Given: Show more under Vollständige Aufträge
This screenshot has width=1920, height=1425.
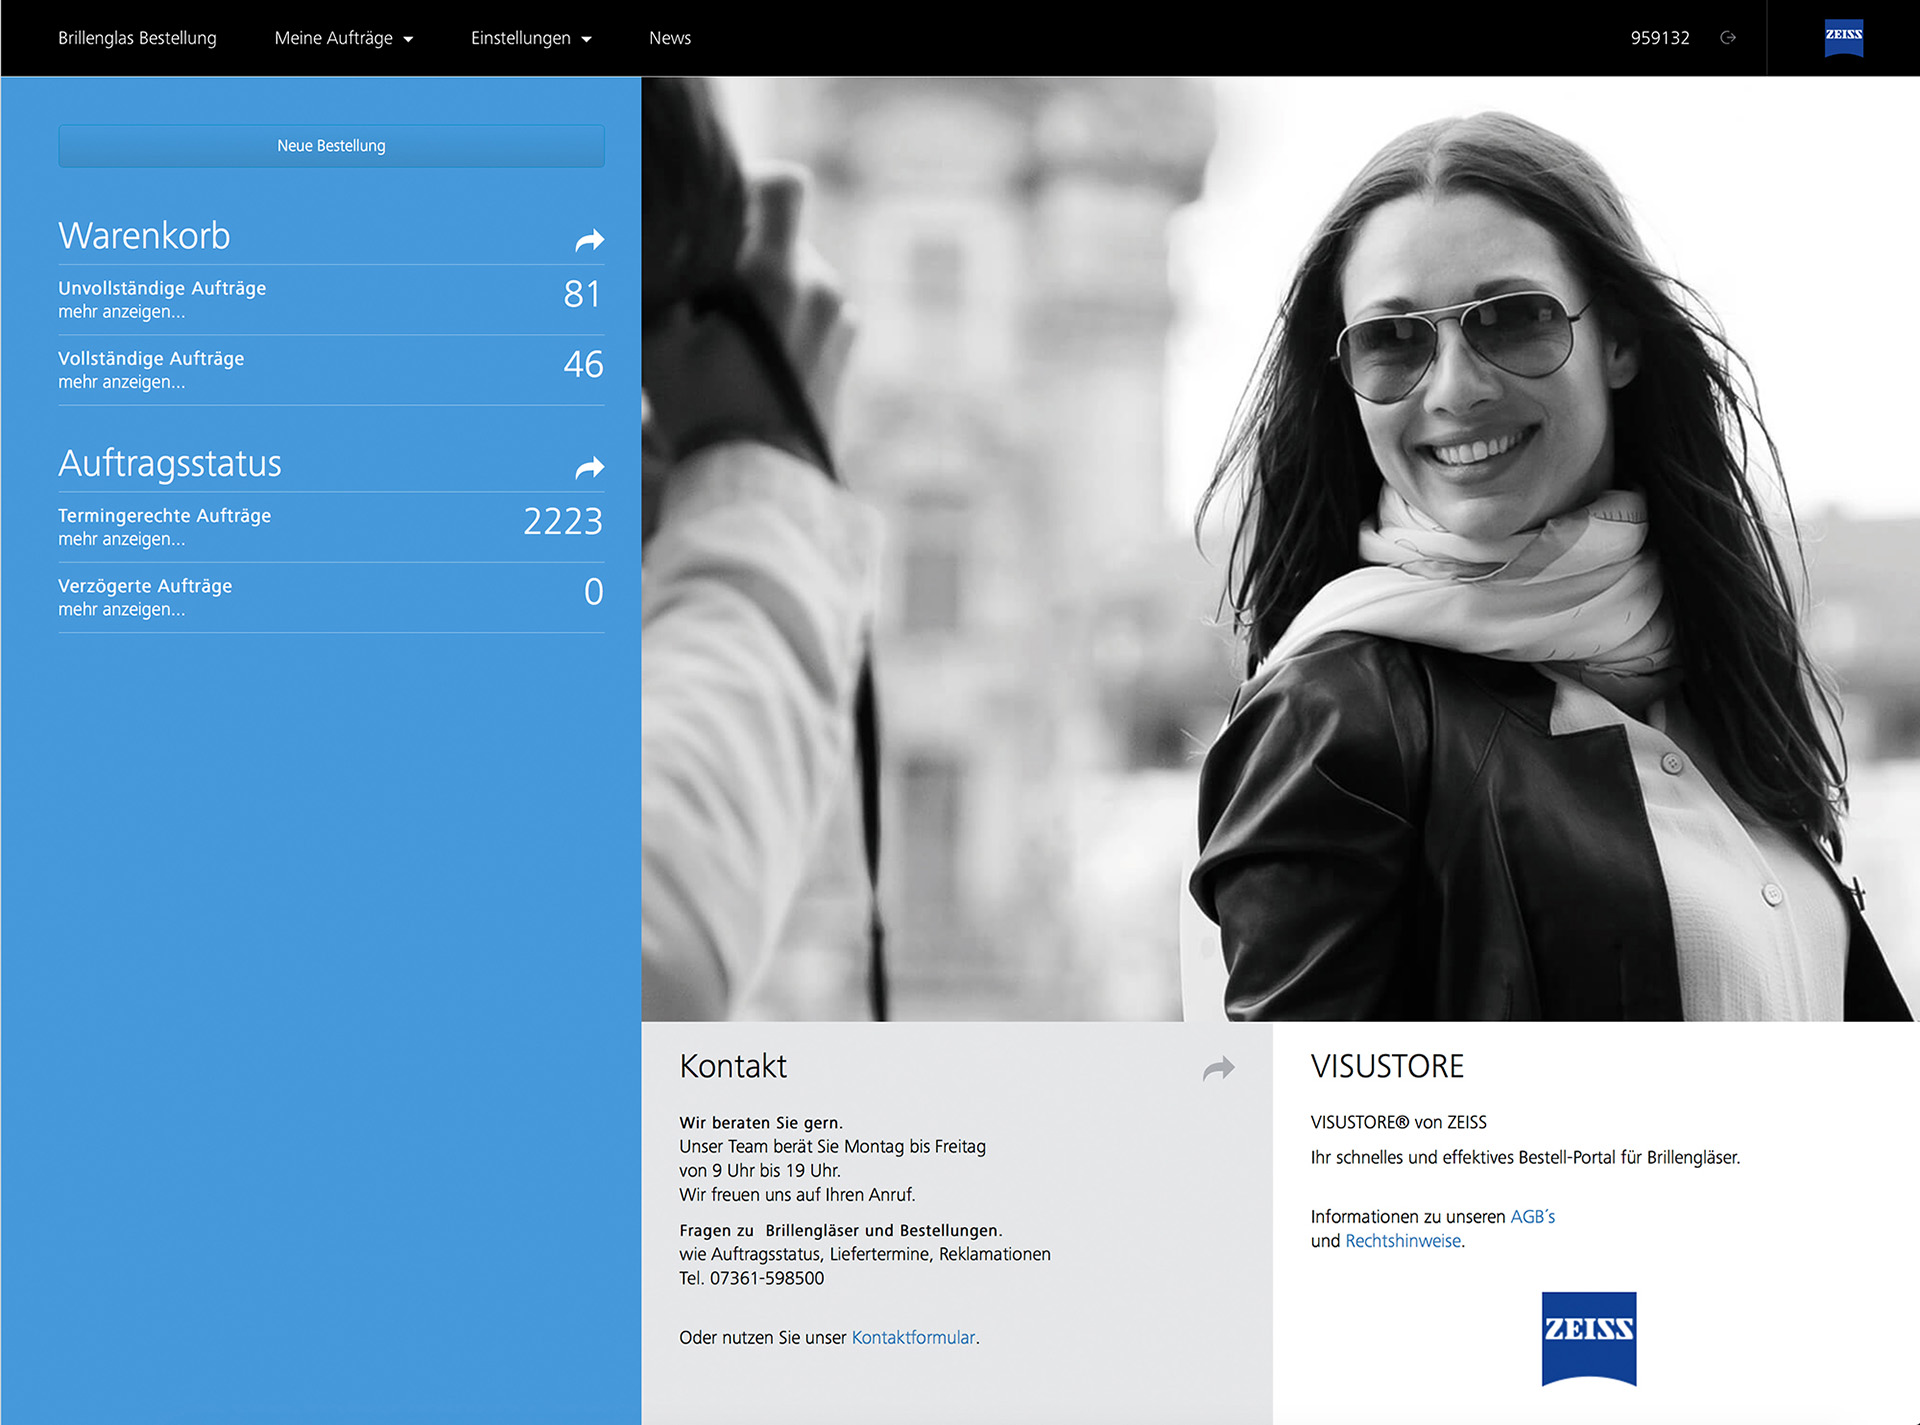Looking at the screenshot, I should (x=121, y=382).
